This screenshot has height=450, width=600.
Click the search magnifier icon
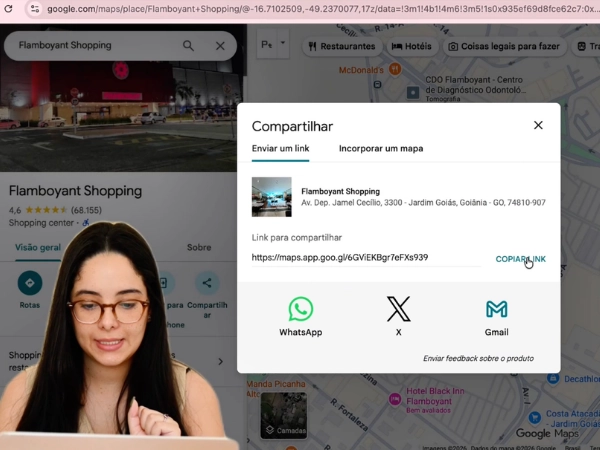(x=188, y=46)
